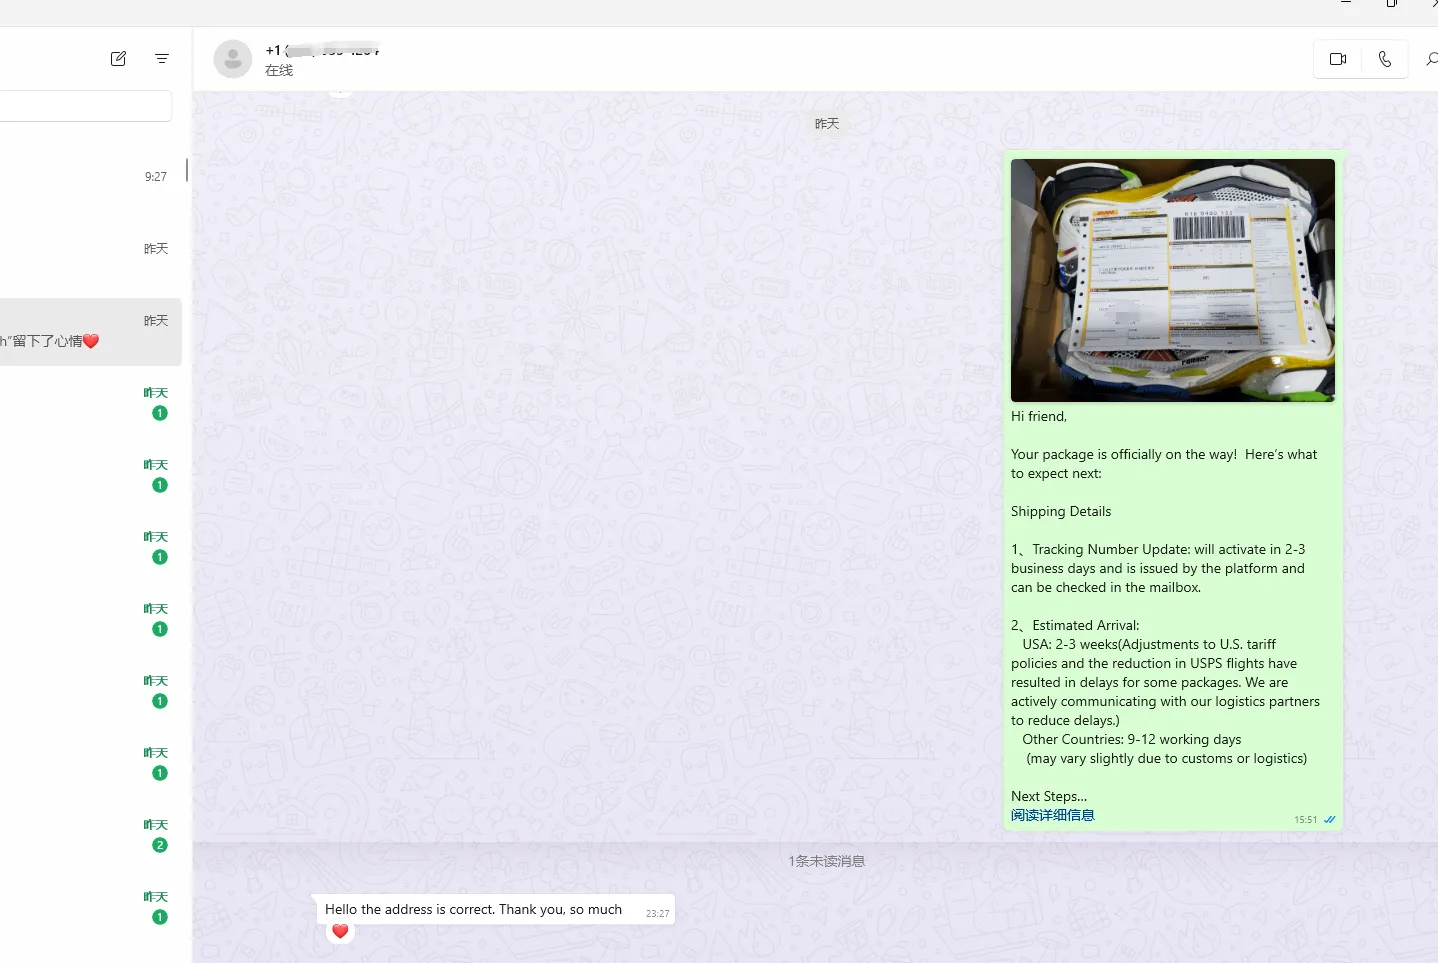Click the double-check read receipt at 15:51
1438x963 pixels.
coord(1330,820)
